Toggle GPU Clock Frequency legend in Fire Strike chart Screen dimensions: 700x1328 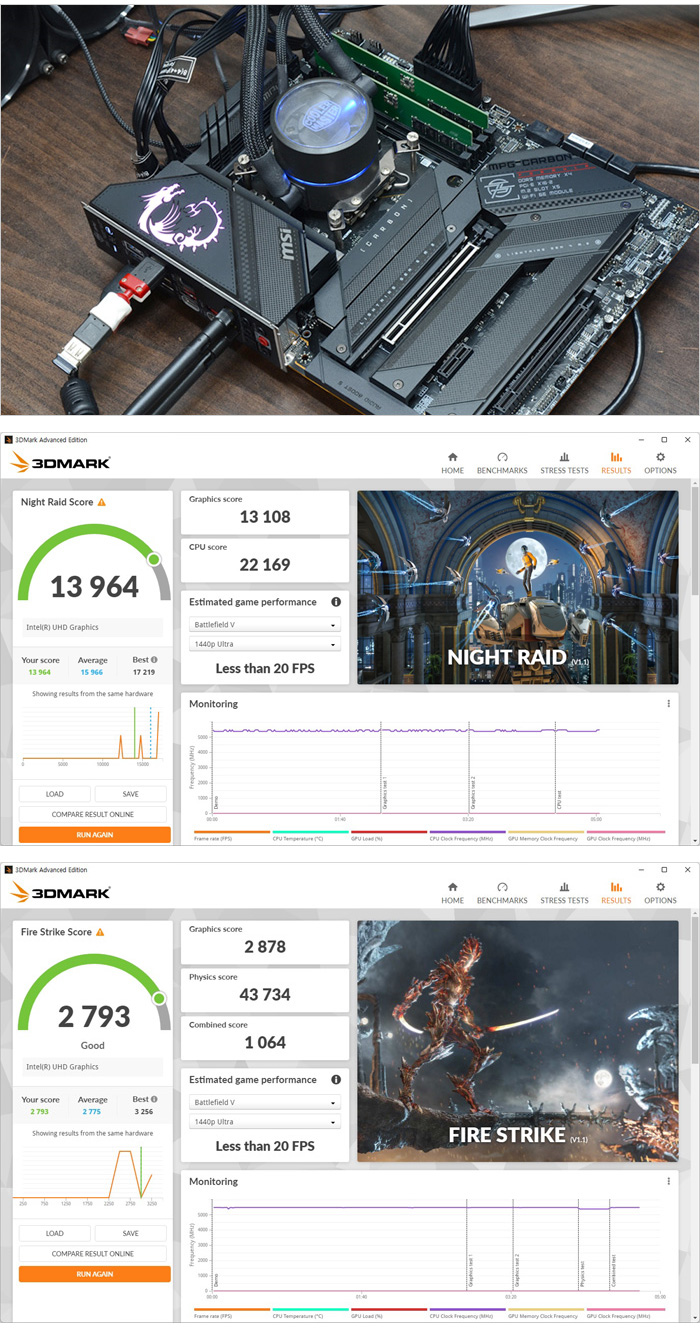tap(625, 1312)
